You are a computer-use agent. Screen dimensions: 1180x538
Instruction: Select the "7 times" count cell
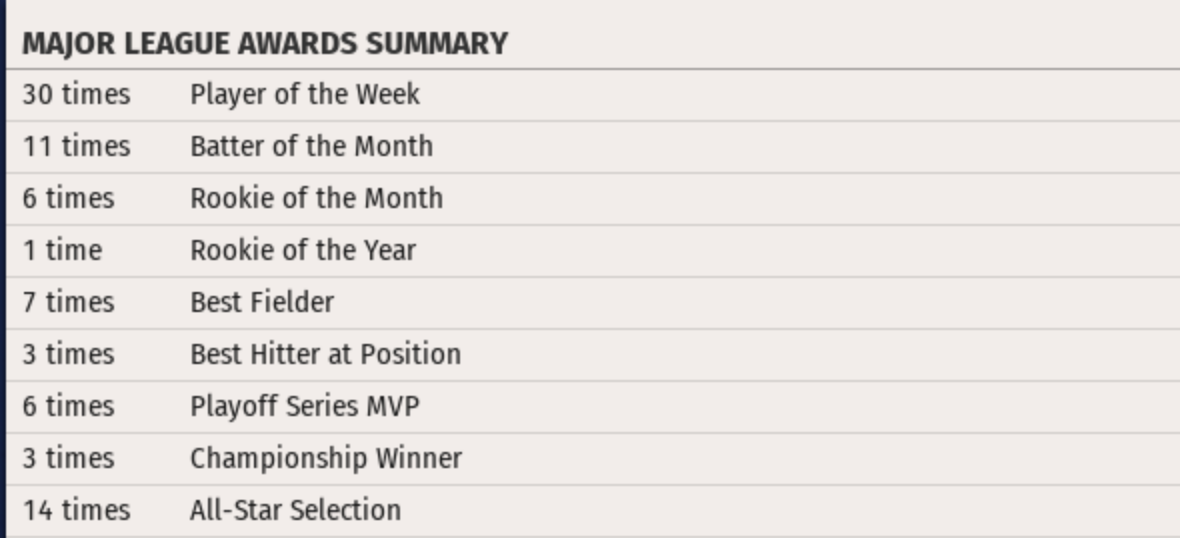(x=68, y=302)
